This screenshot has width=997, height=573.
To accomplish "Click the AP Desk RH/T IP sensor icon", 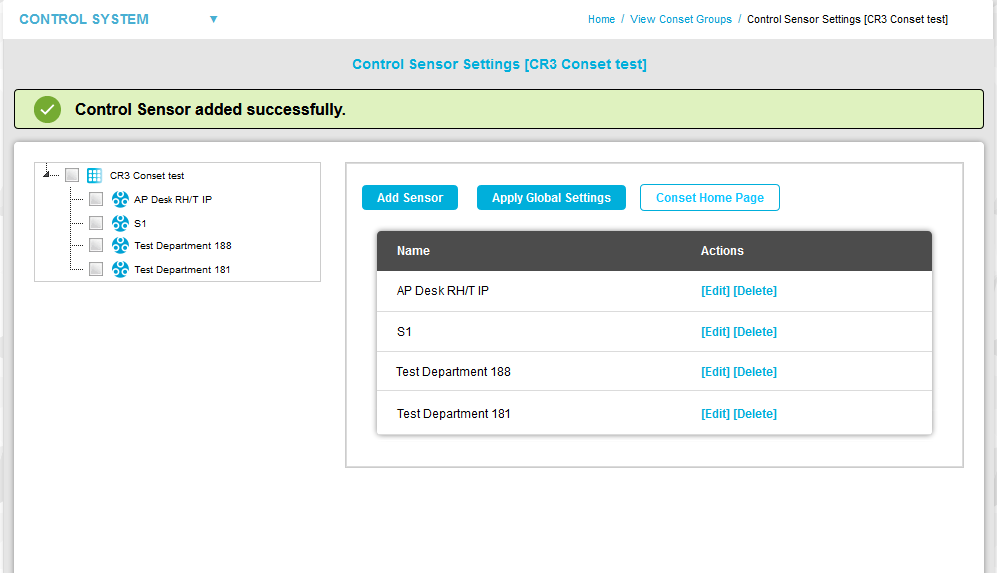I will (120, 199).
